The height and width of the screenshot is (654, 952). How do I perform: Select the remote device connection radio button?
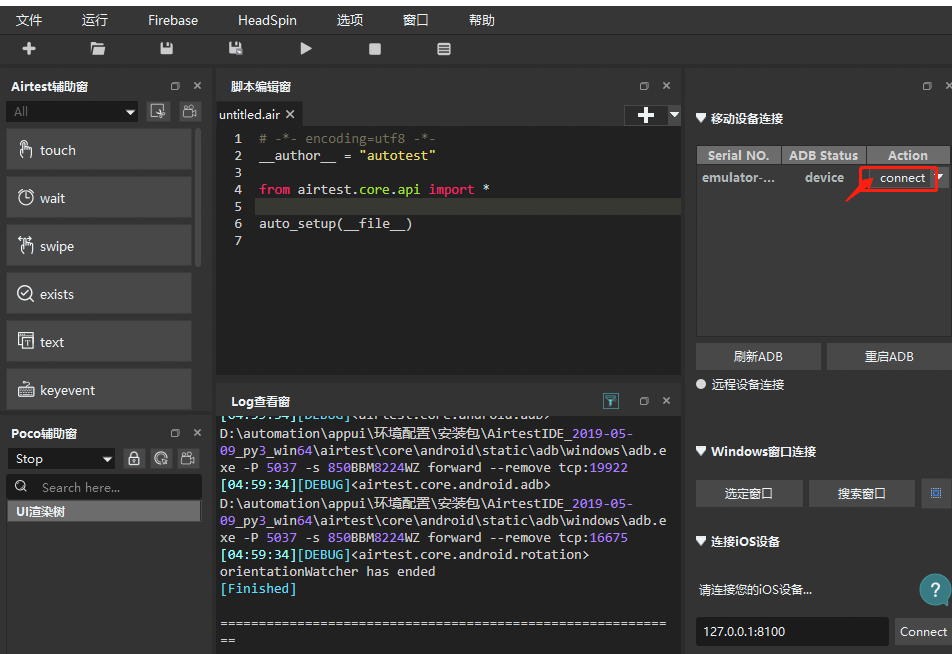point(702,384)
